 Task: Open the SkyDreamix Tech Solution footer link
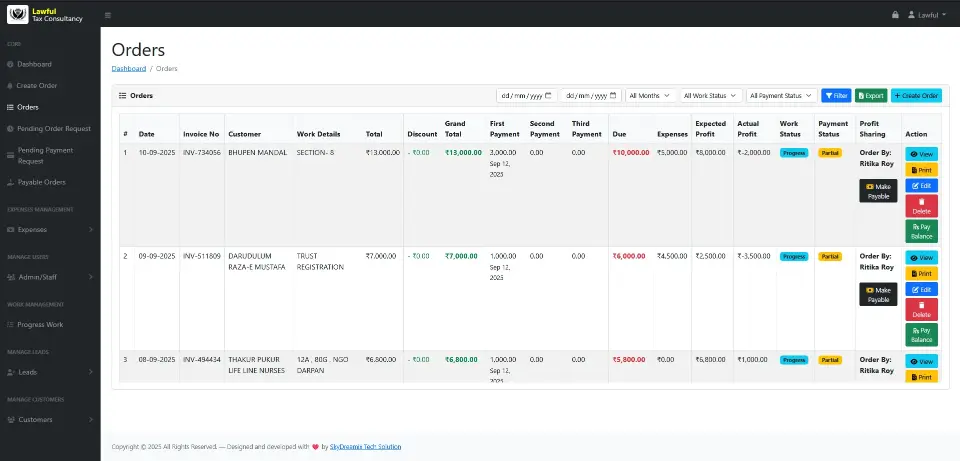coord(366,447)
